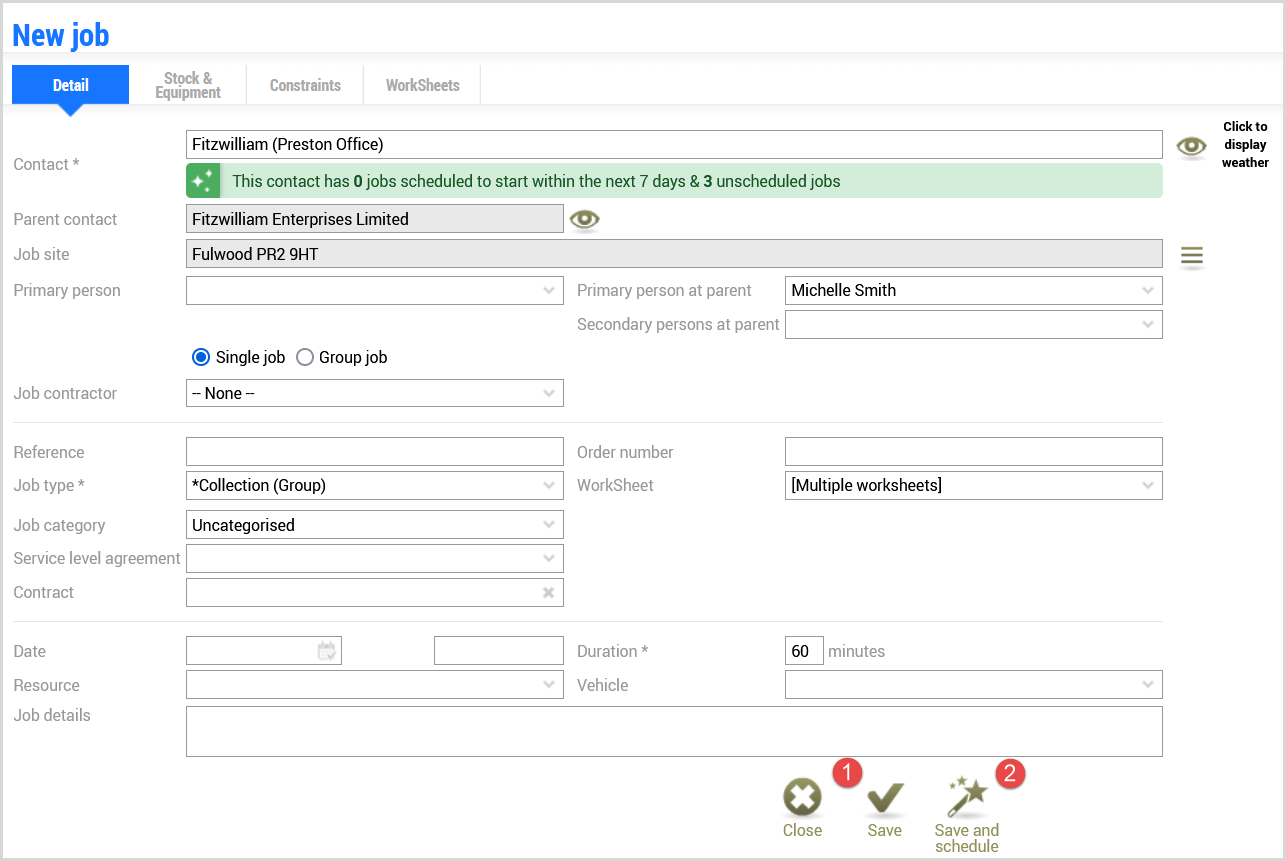Open the Job contractor dropdown
Screen dimensions: 1286x861
point(375,393)
